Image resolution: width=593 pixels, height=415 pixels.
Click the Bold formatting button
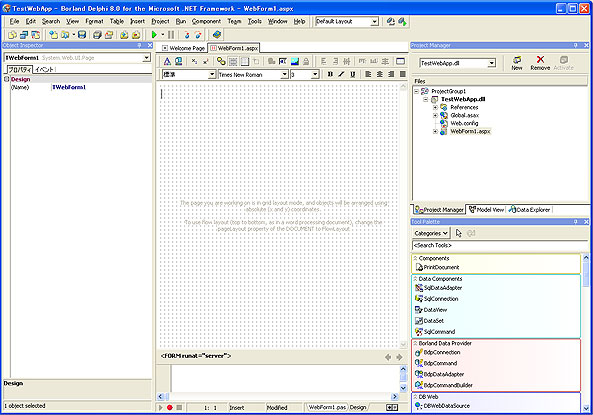(x=330, y=74)
